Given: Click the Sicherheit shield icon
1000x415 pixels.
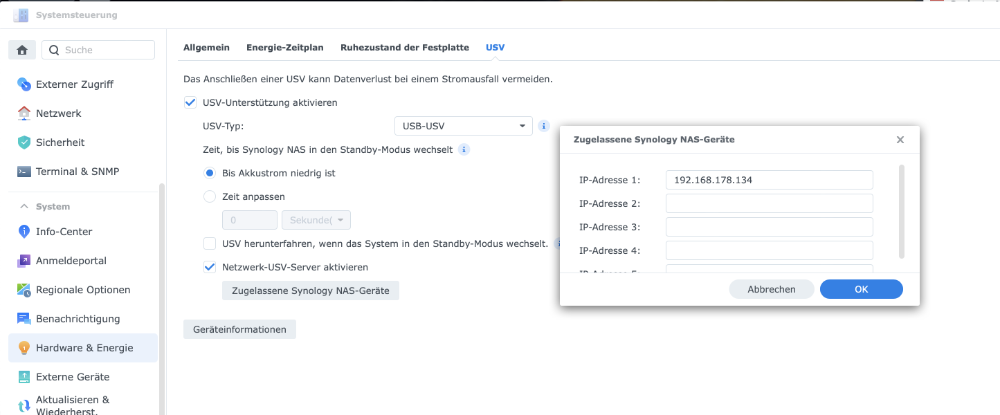Looking at the screenshot, I should tap(25, 142).
